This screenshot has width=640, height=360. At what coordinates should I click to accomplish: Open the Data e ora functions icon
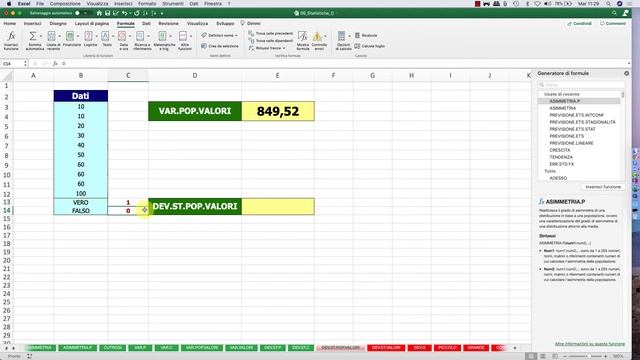[x=122, y=36]
